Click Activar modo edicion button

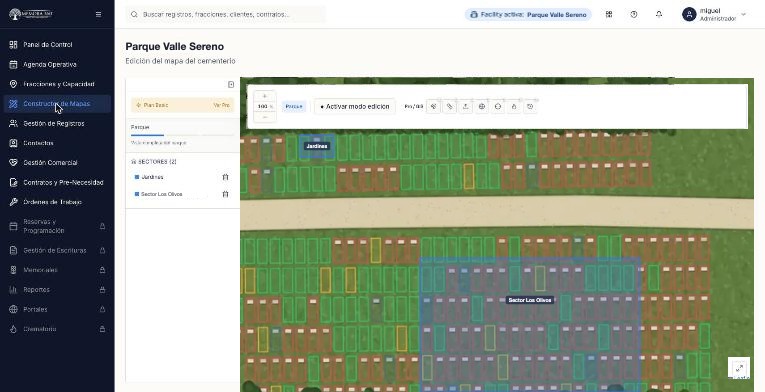point(355,106)
